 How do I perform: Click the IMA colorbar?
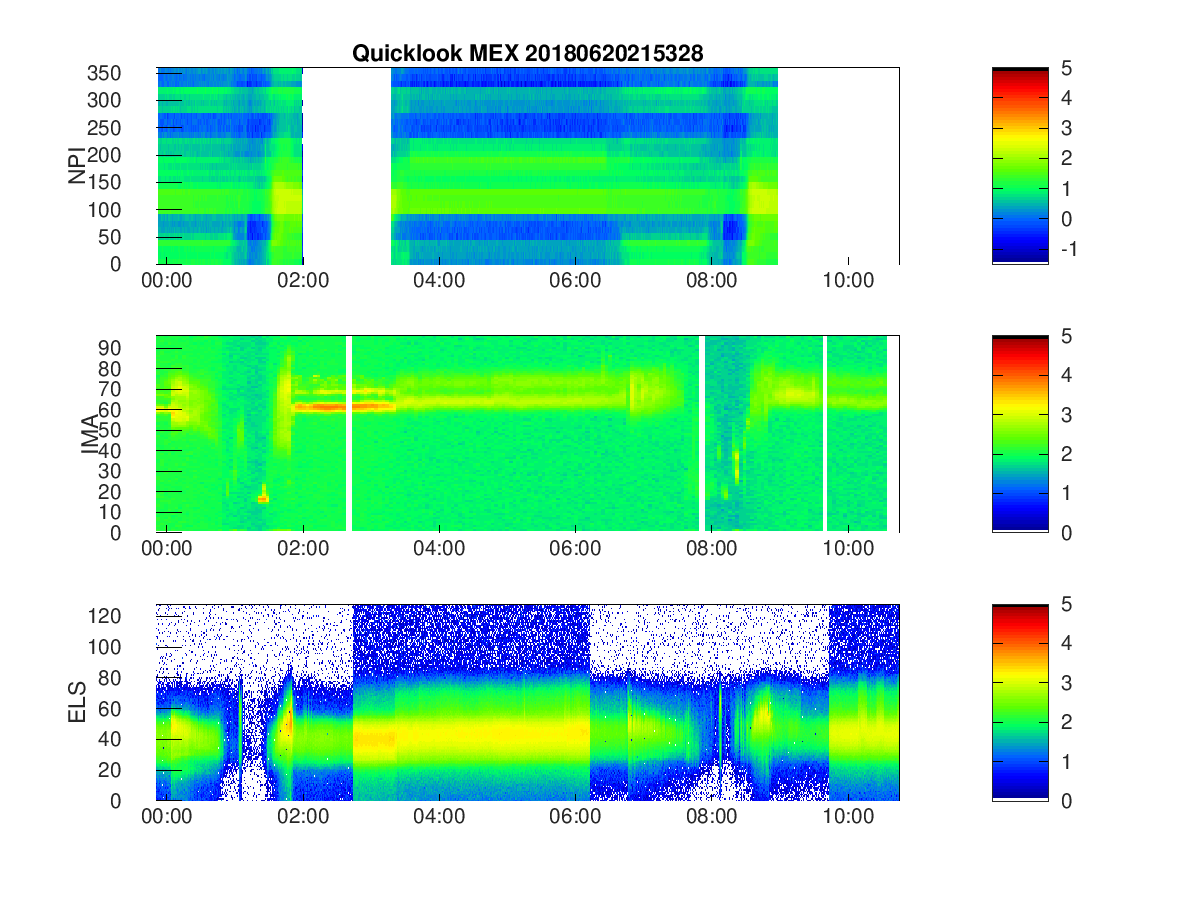tap(1020, 434)
